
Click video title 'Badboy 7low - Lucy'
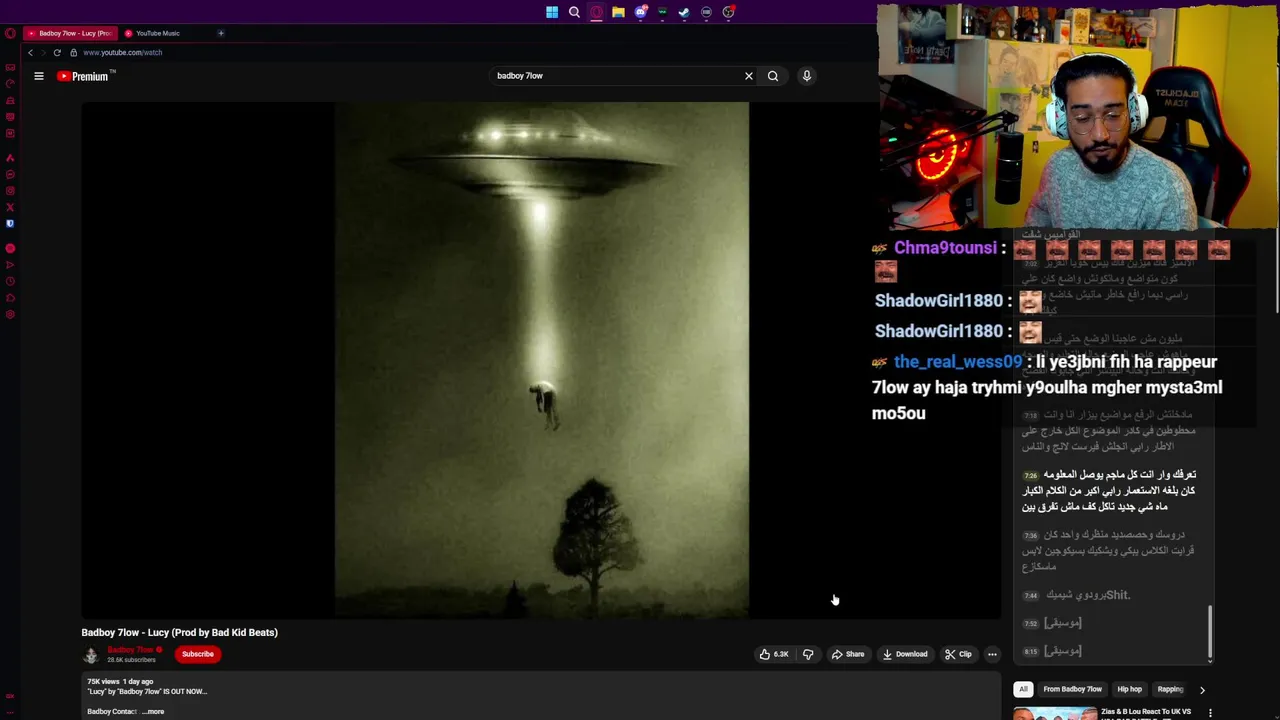tap(180, 632)
